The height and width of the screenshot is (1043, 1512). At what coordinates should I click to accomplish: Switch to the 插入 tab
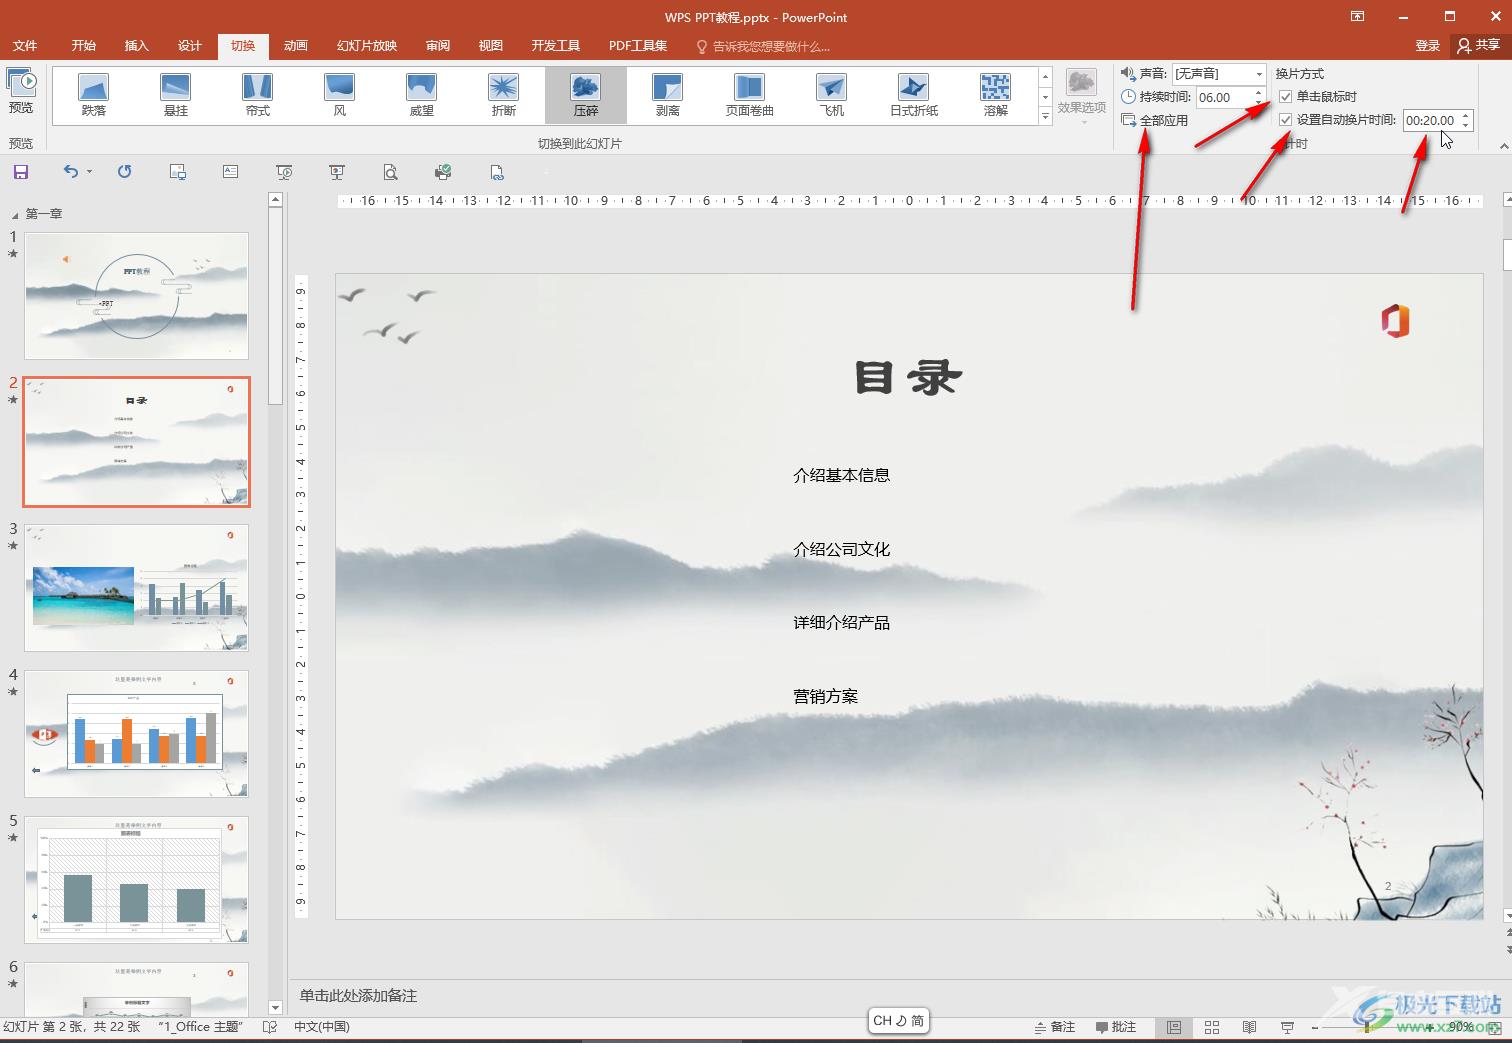[x=136, y=46]
